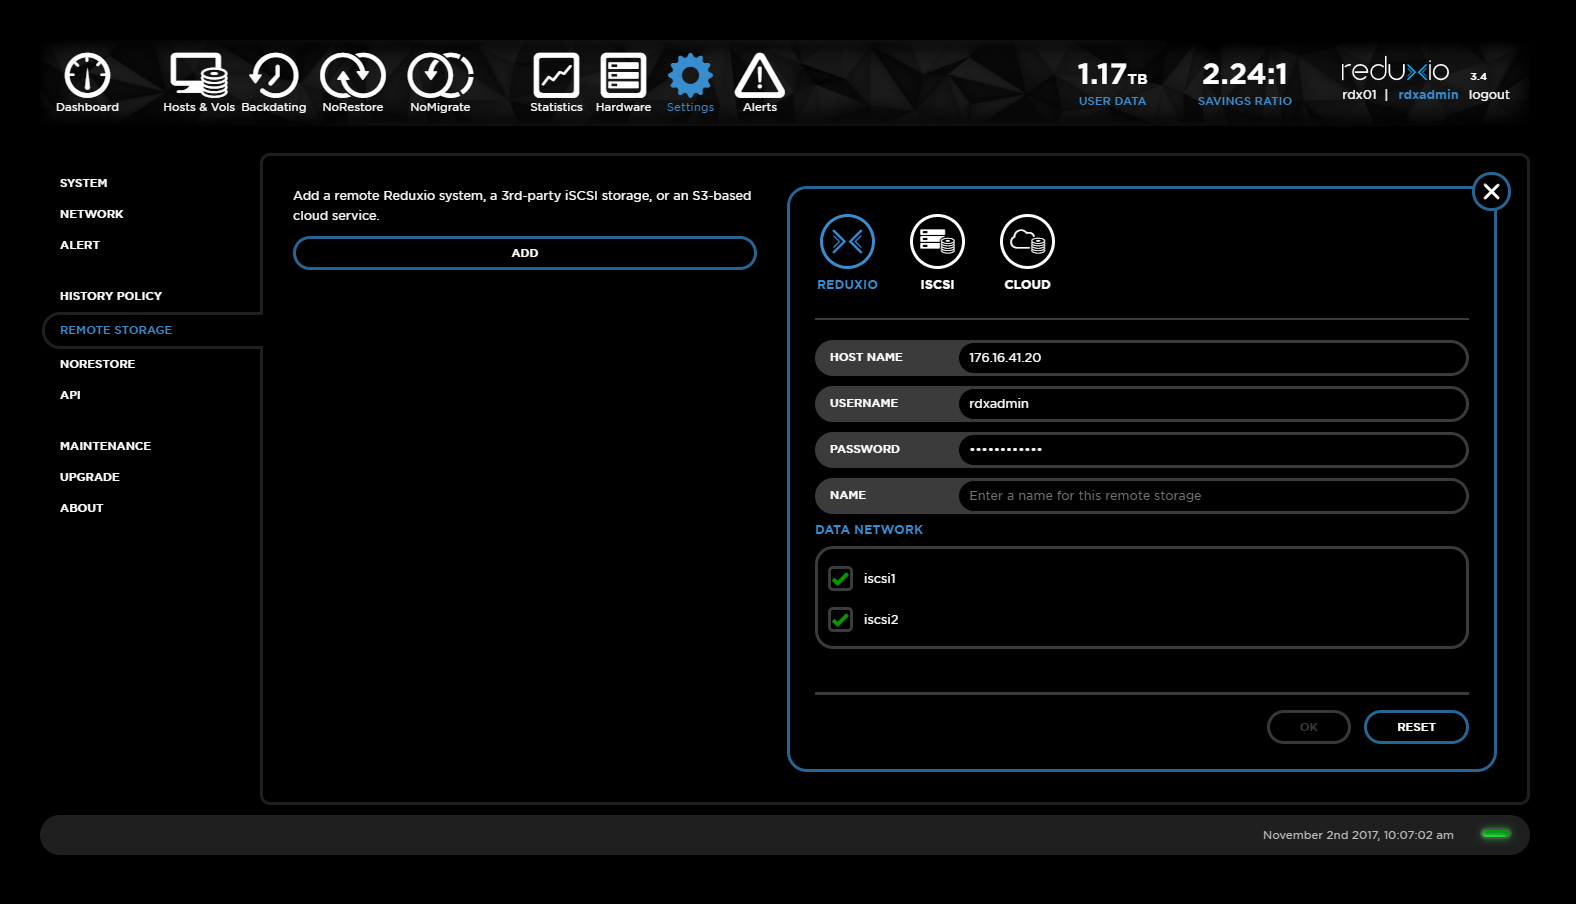Open the System settings section
Image resolution: width=1576 pixels, height=904 pixels.
click(83, 183)
